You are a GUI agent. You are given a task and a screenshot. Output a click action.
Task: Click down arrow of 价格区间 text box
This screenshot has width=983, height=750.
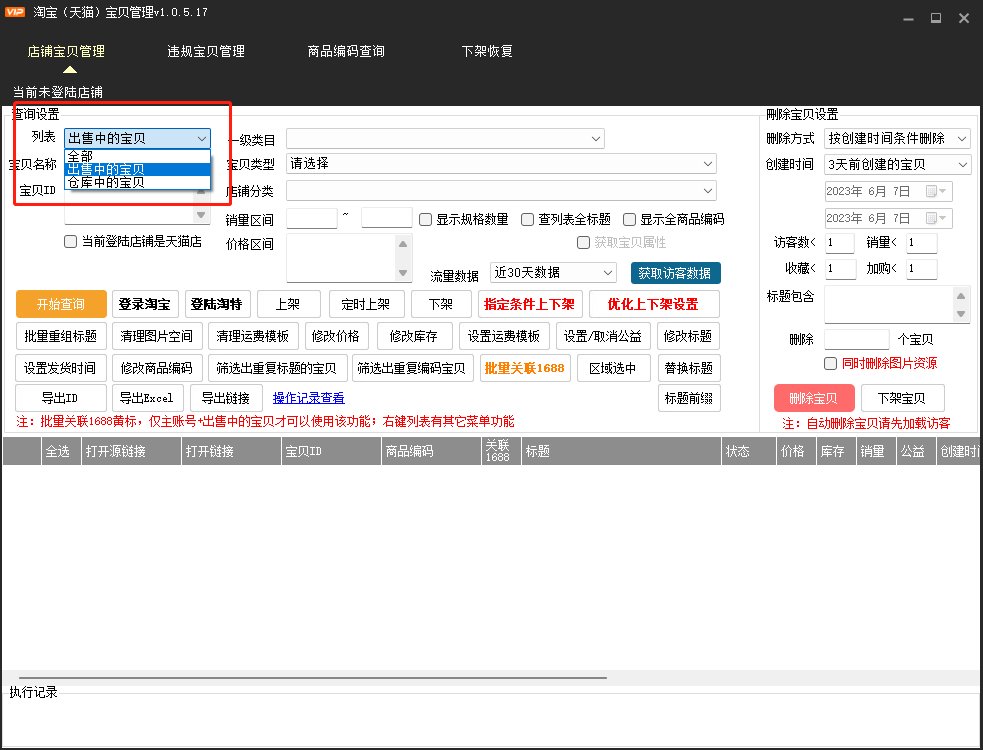pyautogui.click(x=403, y=273)
